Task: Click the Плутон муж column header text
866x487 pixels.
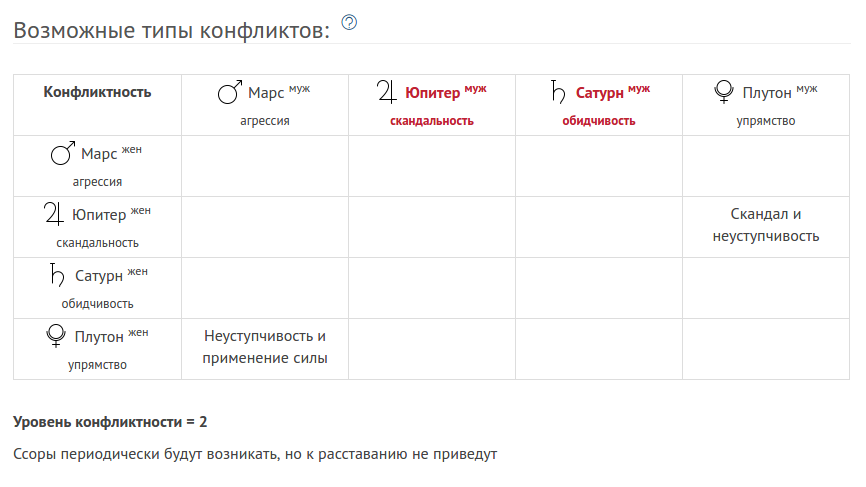Action: (780, 92)
